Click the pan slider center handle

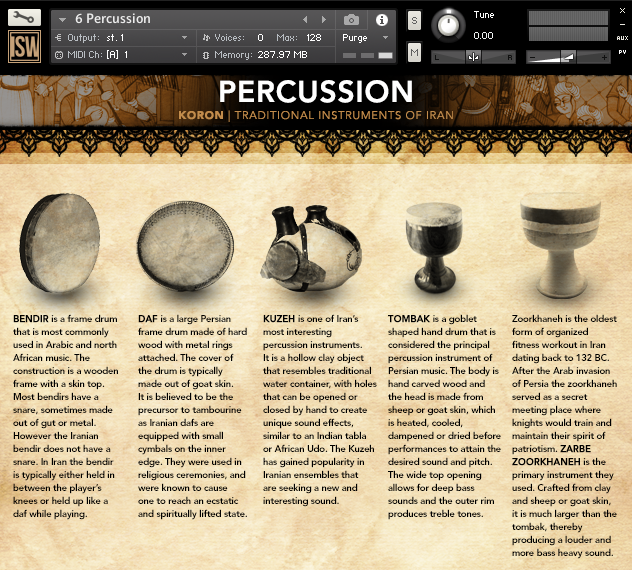point(473,57)
